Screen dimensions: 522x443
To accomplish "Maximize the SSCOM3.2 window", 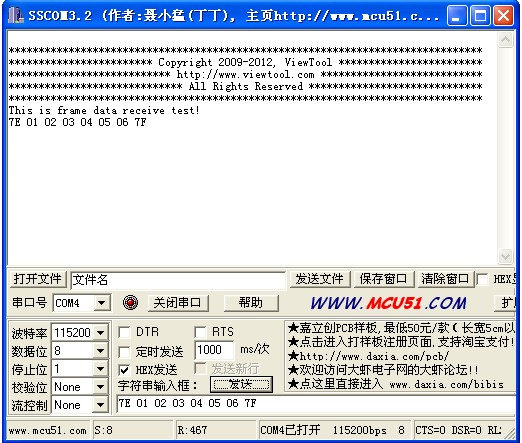I will pyautogui.click(x=480, y=15).
